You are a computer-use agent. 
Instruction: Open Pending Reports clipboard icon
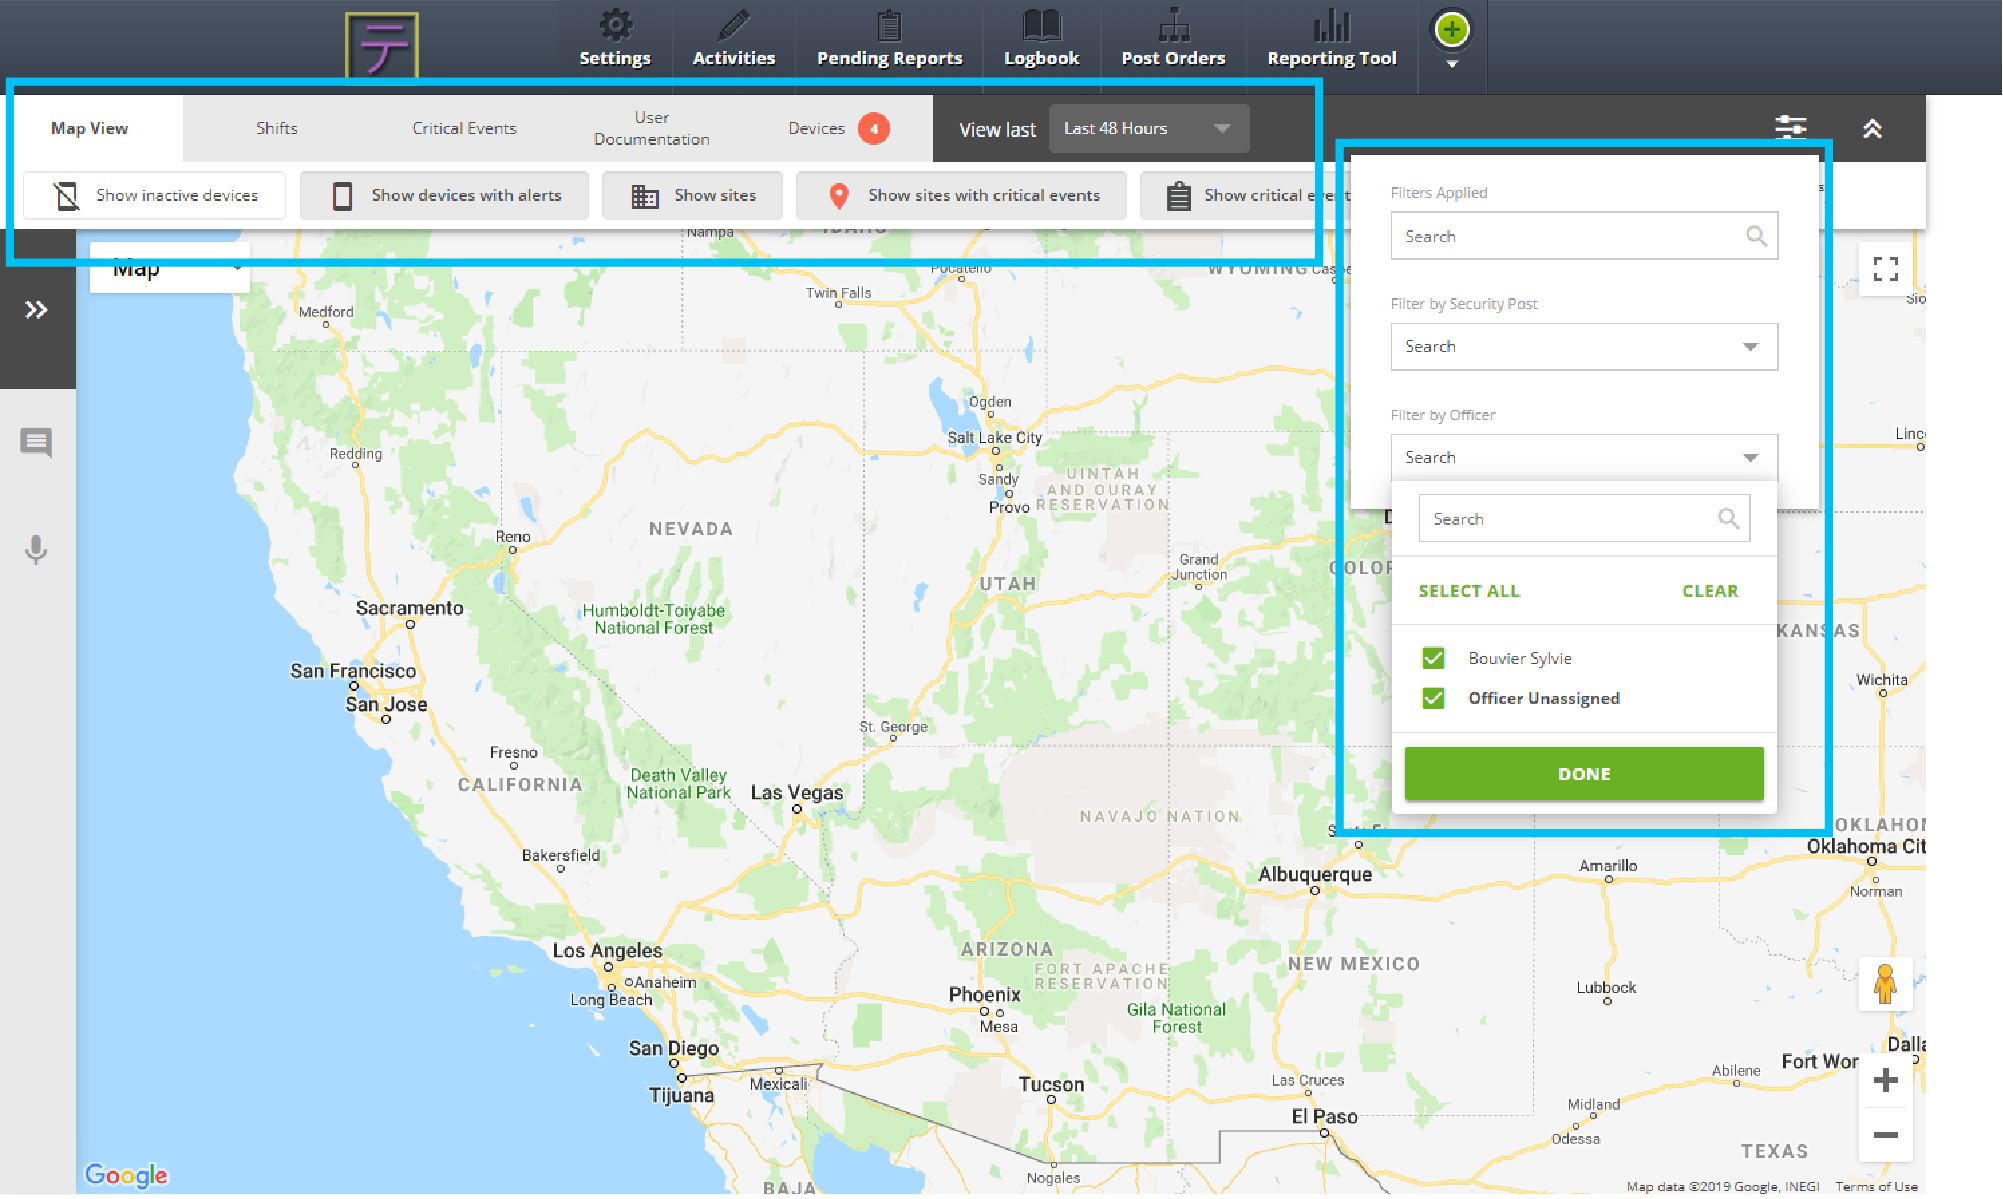click(889, 24)
